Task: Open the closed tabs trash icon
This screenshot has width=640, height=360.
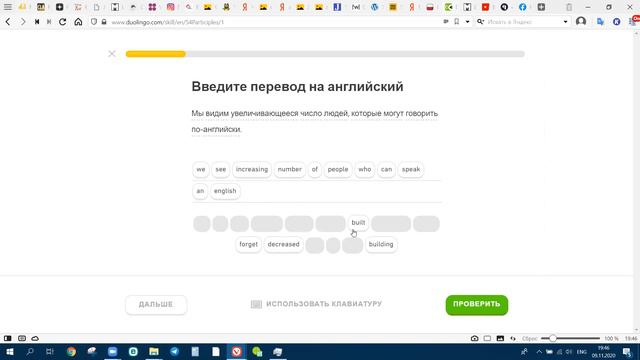Action: coord(569,7)
